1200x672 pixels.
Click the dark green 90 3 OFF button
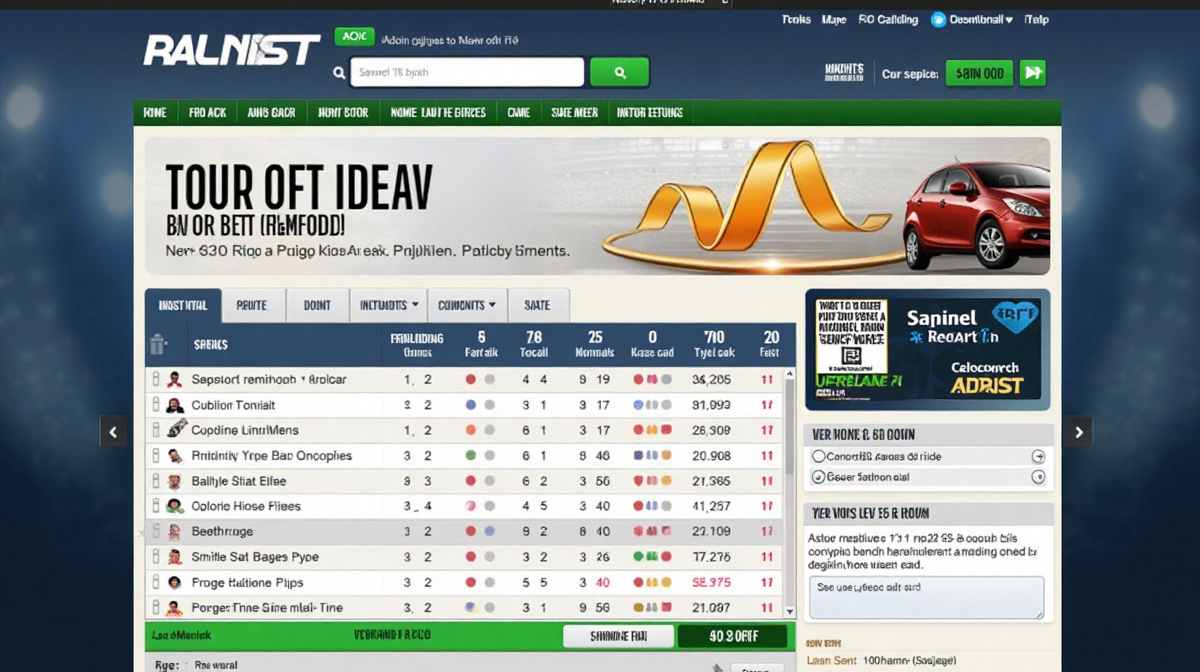pyautogui.click(x=731, y=636)
